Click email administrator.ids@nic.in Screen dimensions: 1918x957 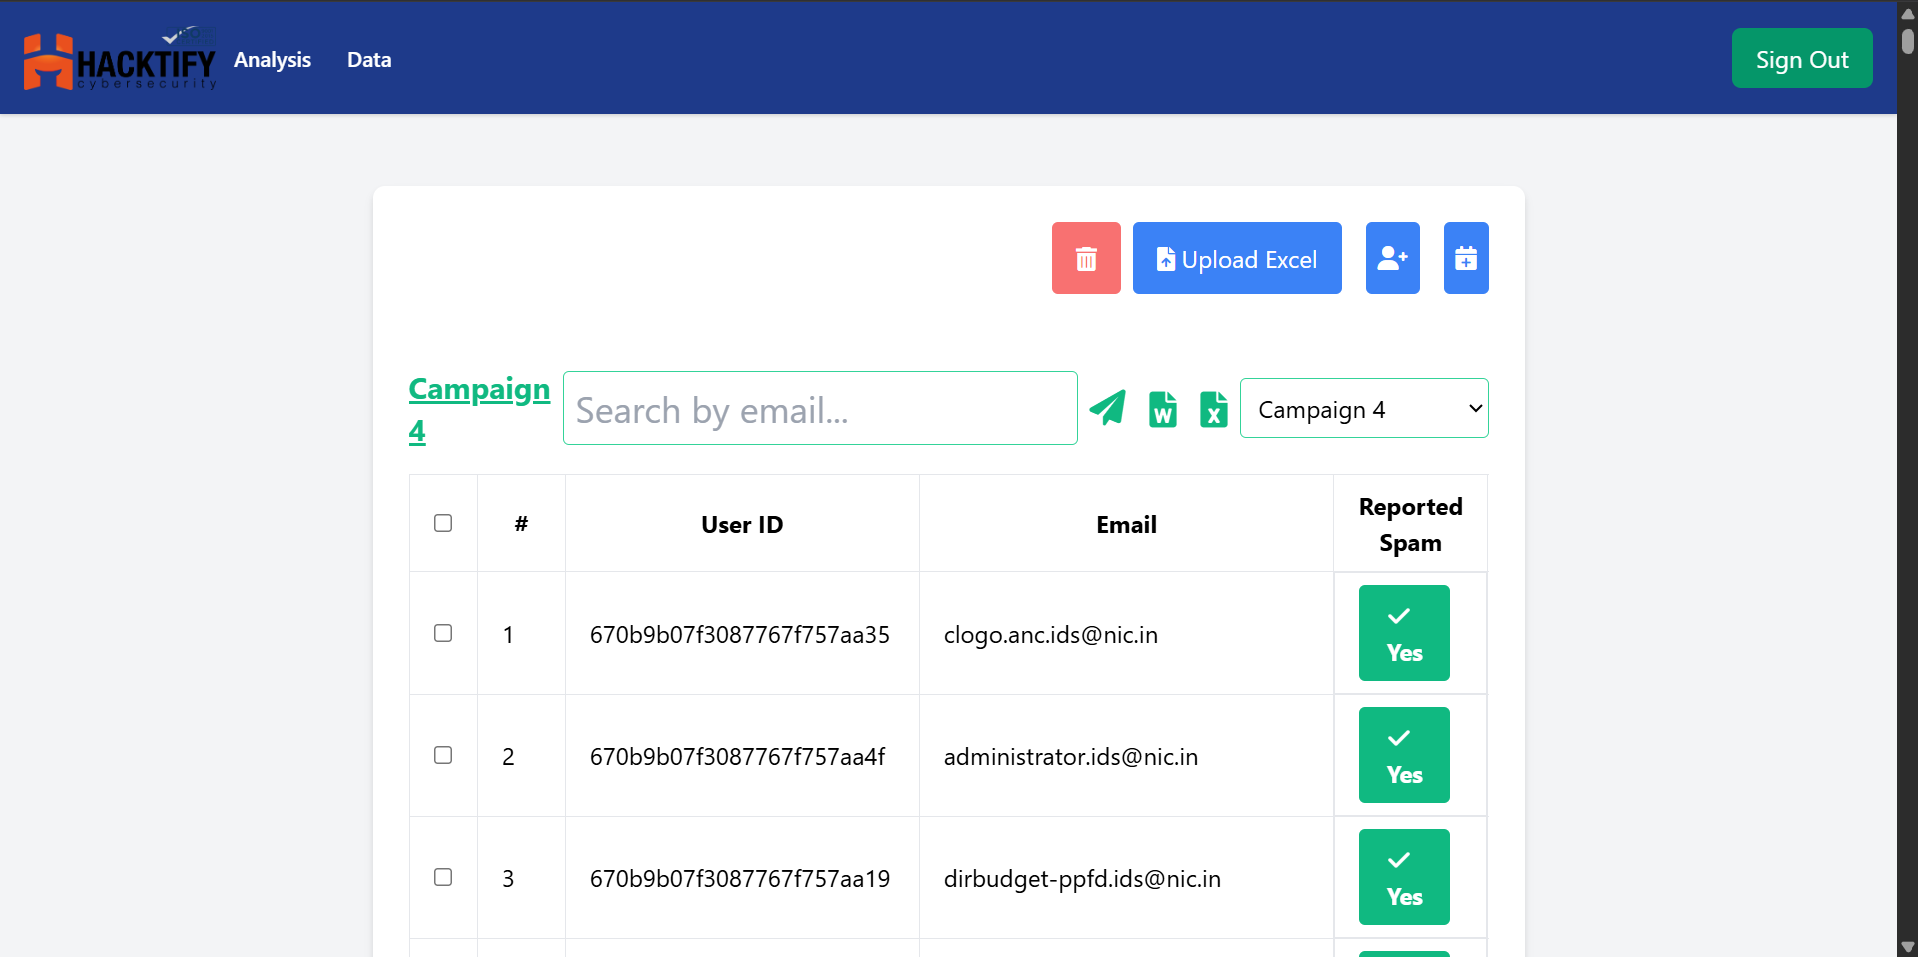pos(1071,757)
